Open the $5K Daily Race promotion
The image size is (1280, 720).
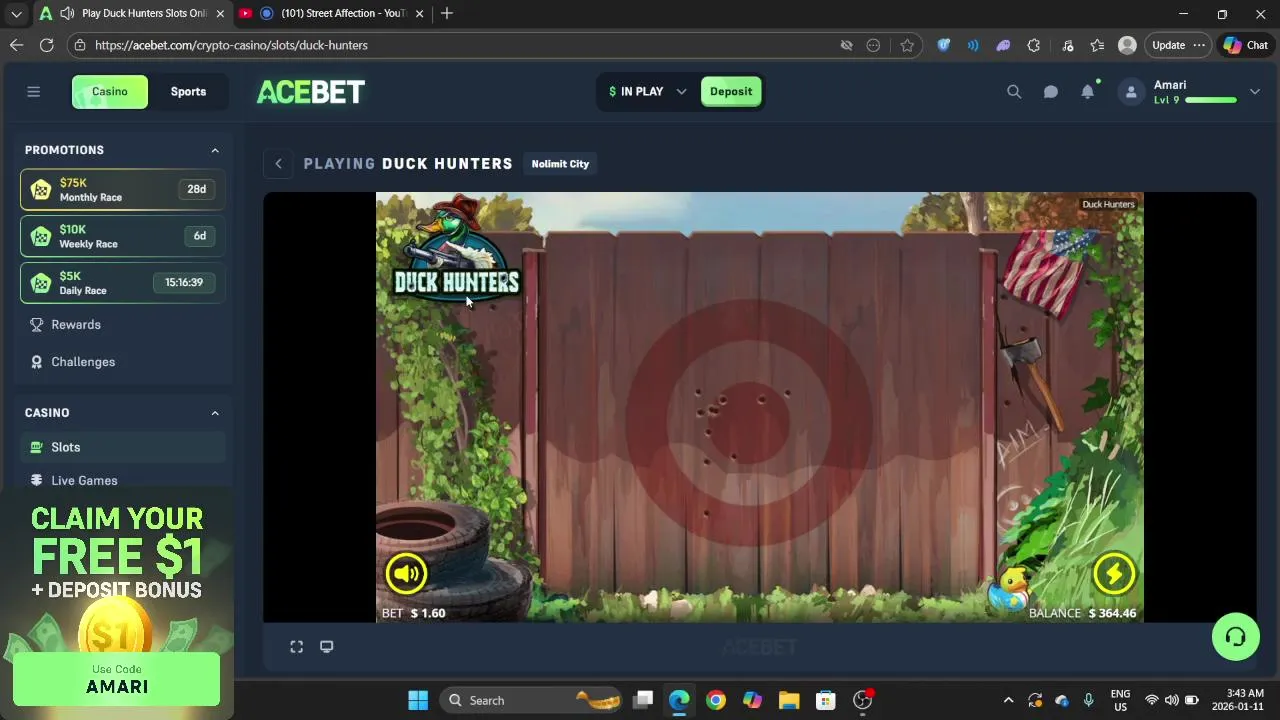point(122,283)
